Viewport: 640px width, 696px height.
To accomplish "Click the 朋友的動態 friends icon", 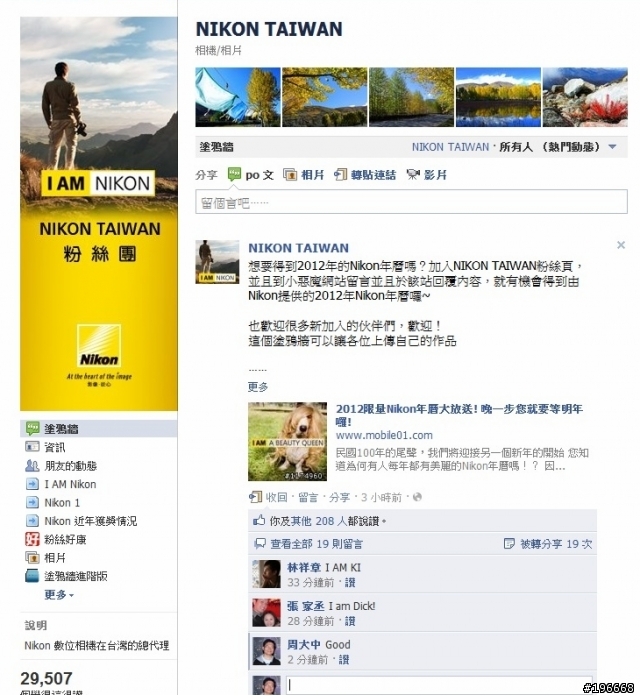I will coord(32,465).
